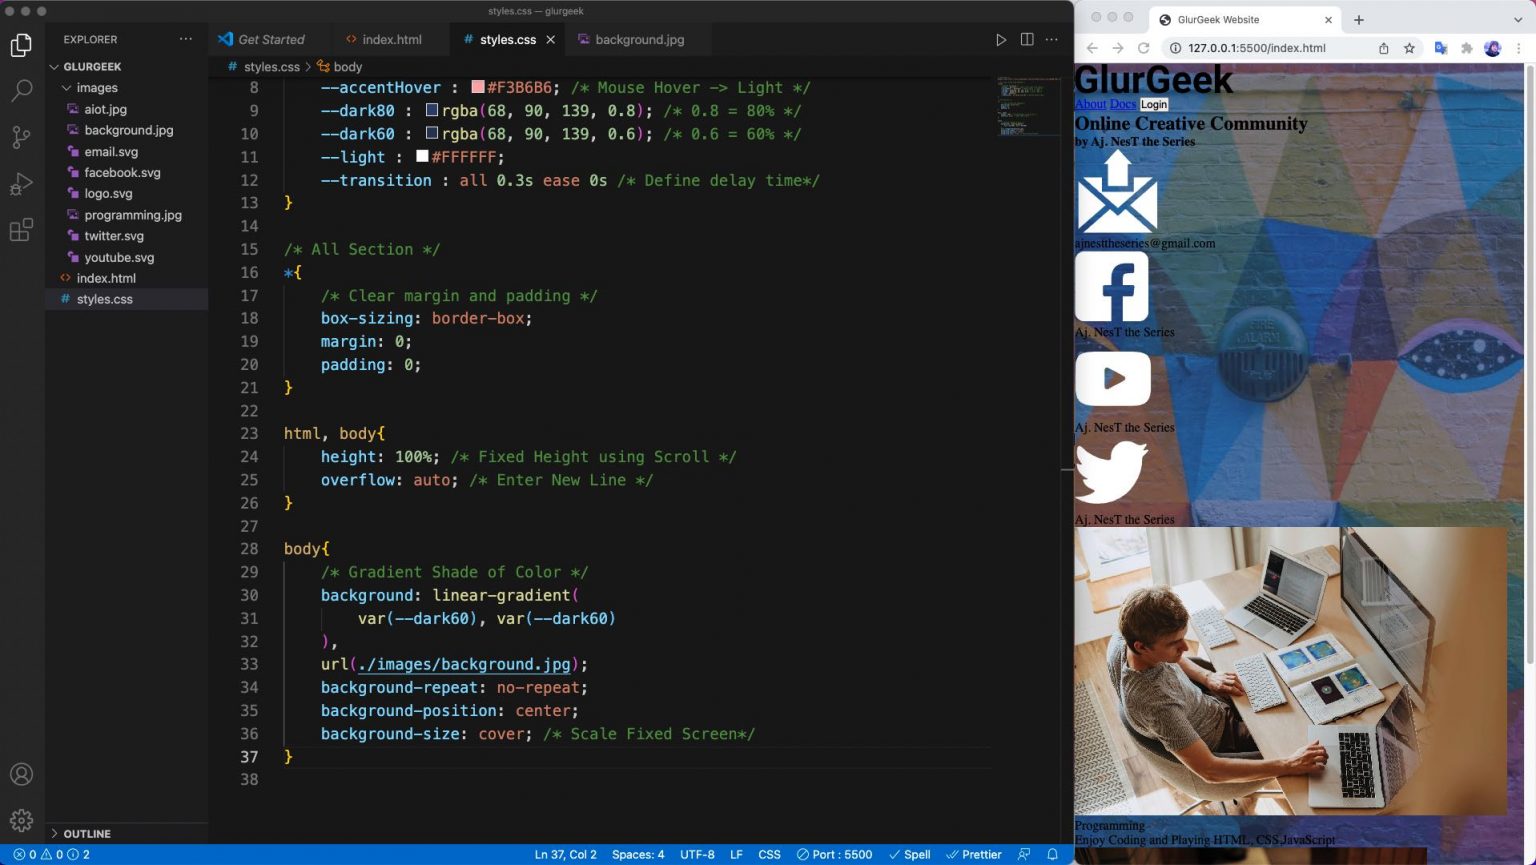
Task: Toggle Live Server on Port 5500
Action: 835,854
